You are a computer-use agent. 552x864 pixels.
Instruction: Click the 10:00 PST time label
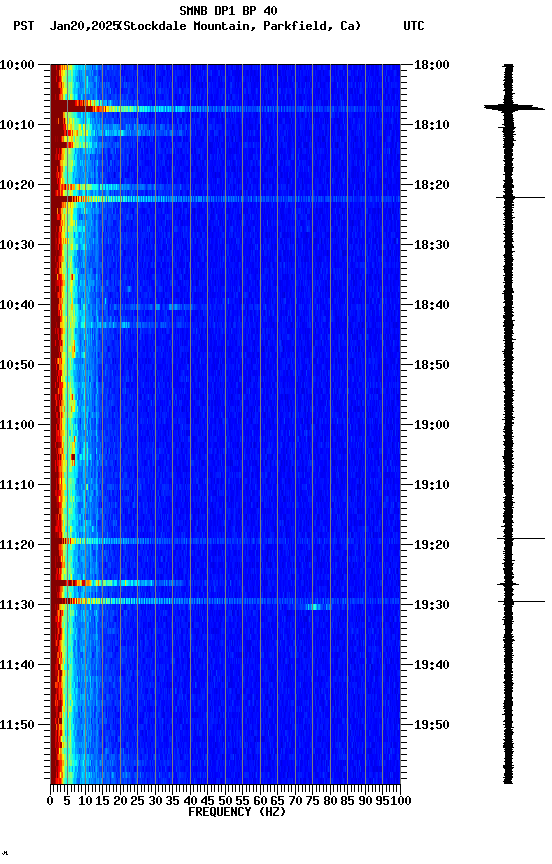[17, 65]
